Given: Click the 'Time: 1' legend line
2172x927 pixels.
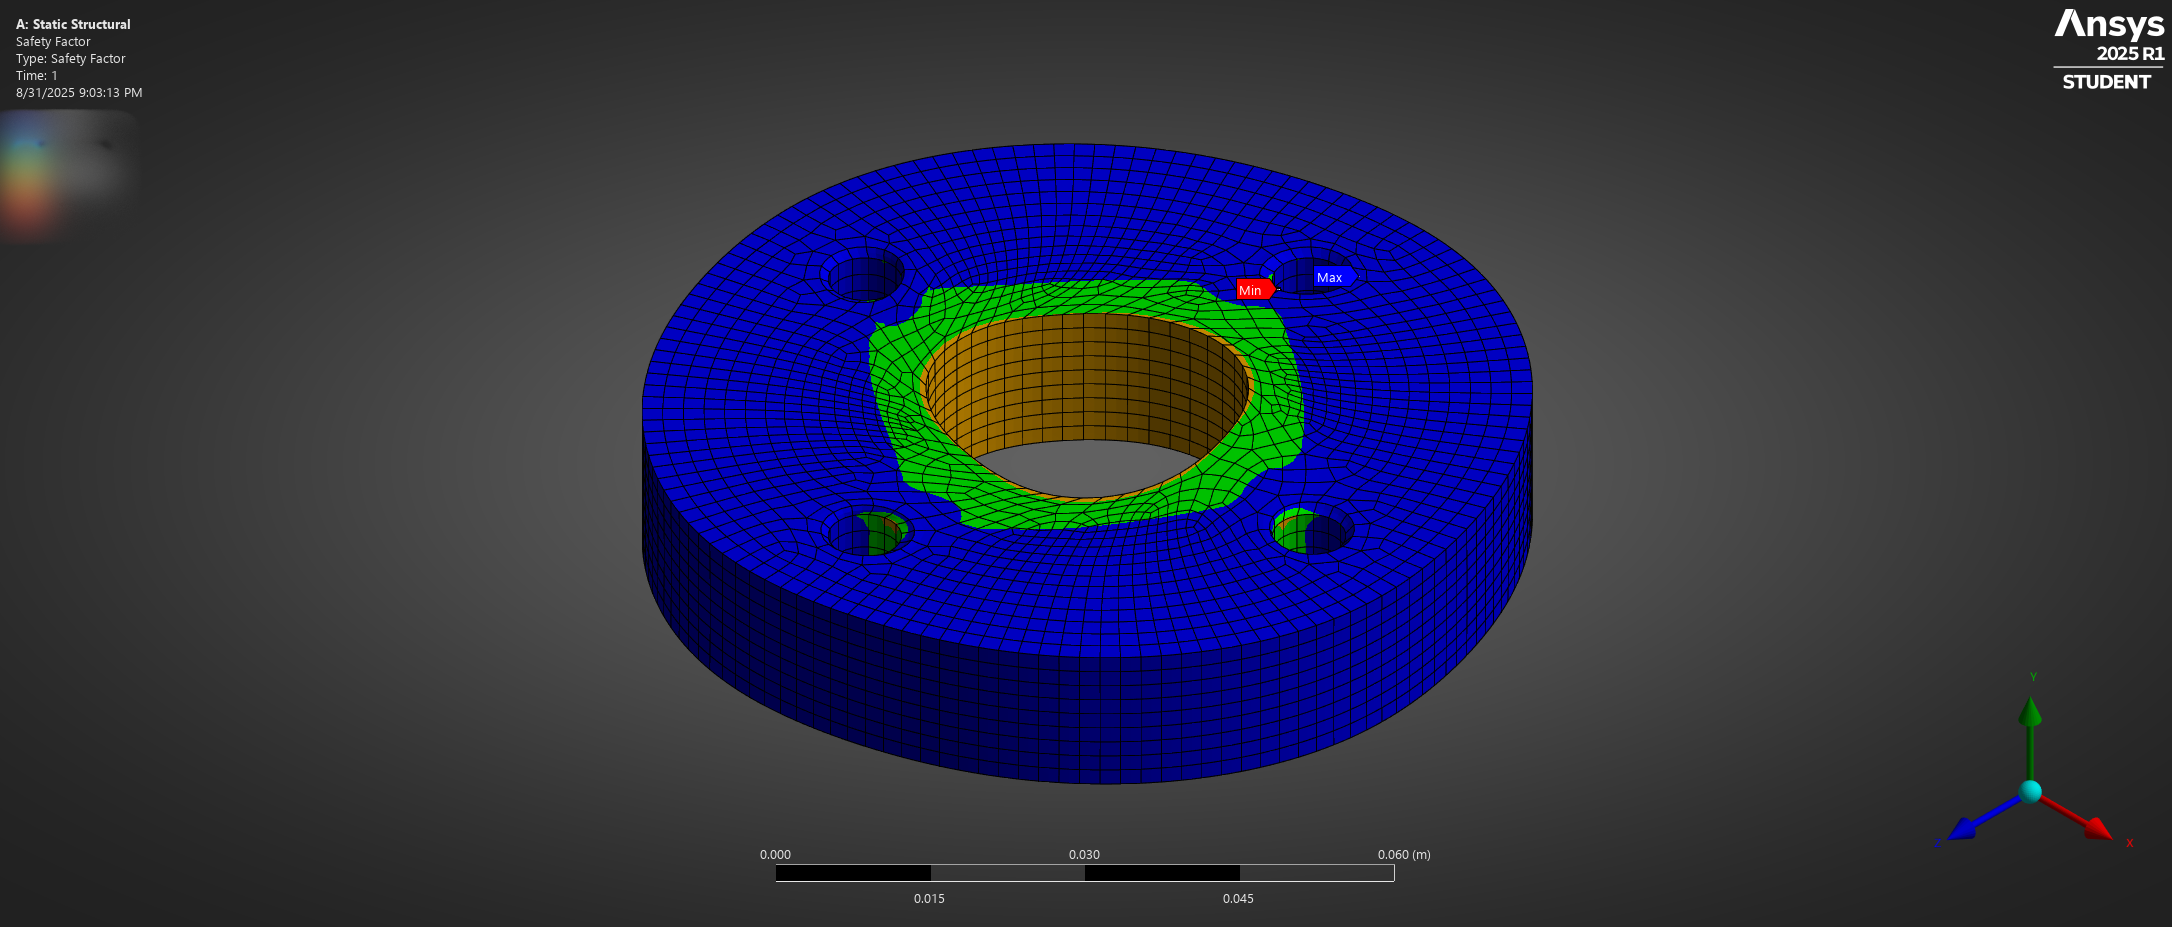Looking at the screenshot, I should 37,76.
